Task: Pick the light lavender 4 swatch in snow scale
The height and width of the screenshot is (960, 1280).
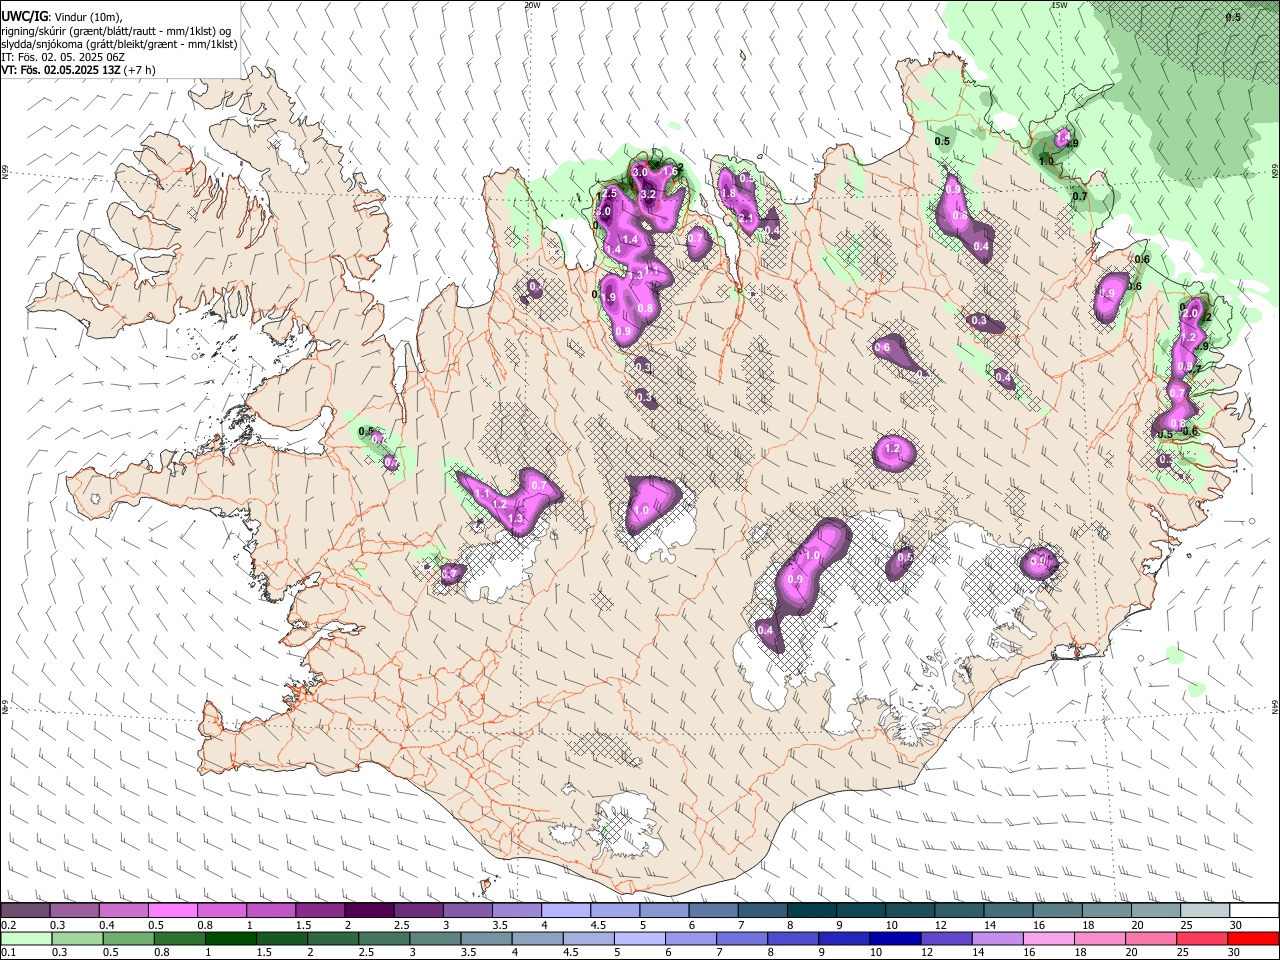Action: point(564,911)
